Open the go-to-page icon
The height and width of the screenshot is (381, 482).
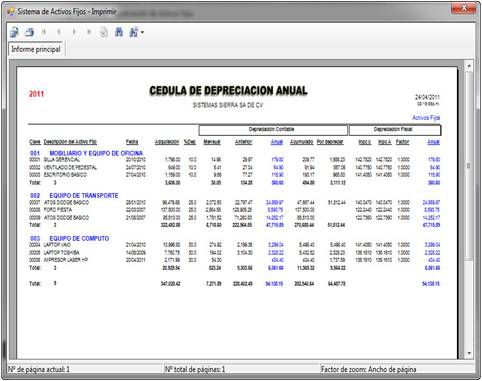tap(104, 32)
